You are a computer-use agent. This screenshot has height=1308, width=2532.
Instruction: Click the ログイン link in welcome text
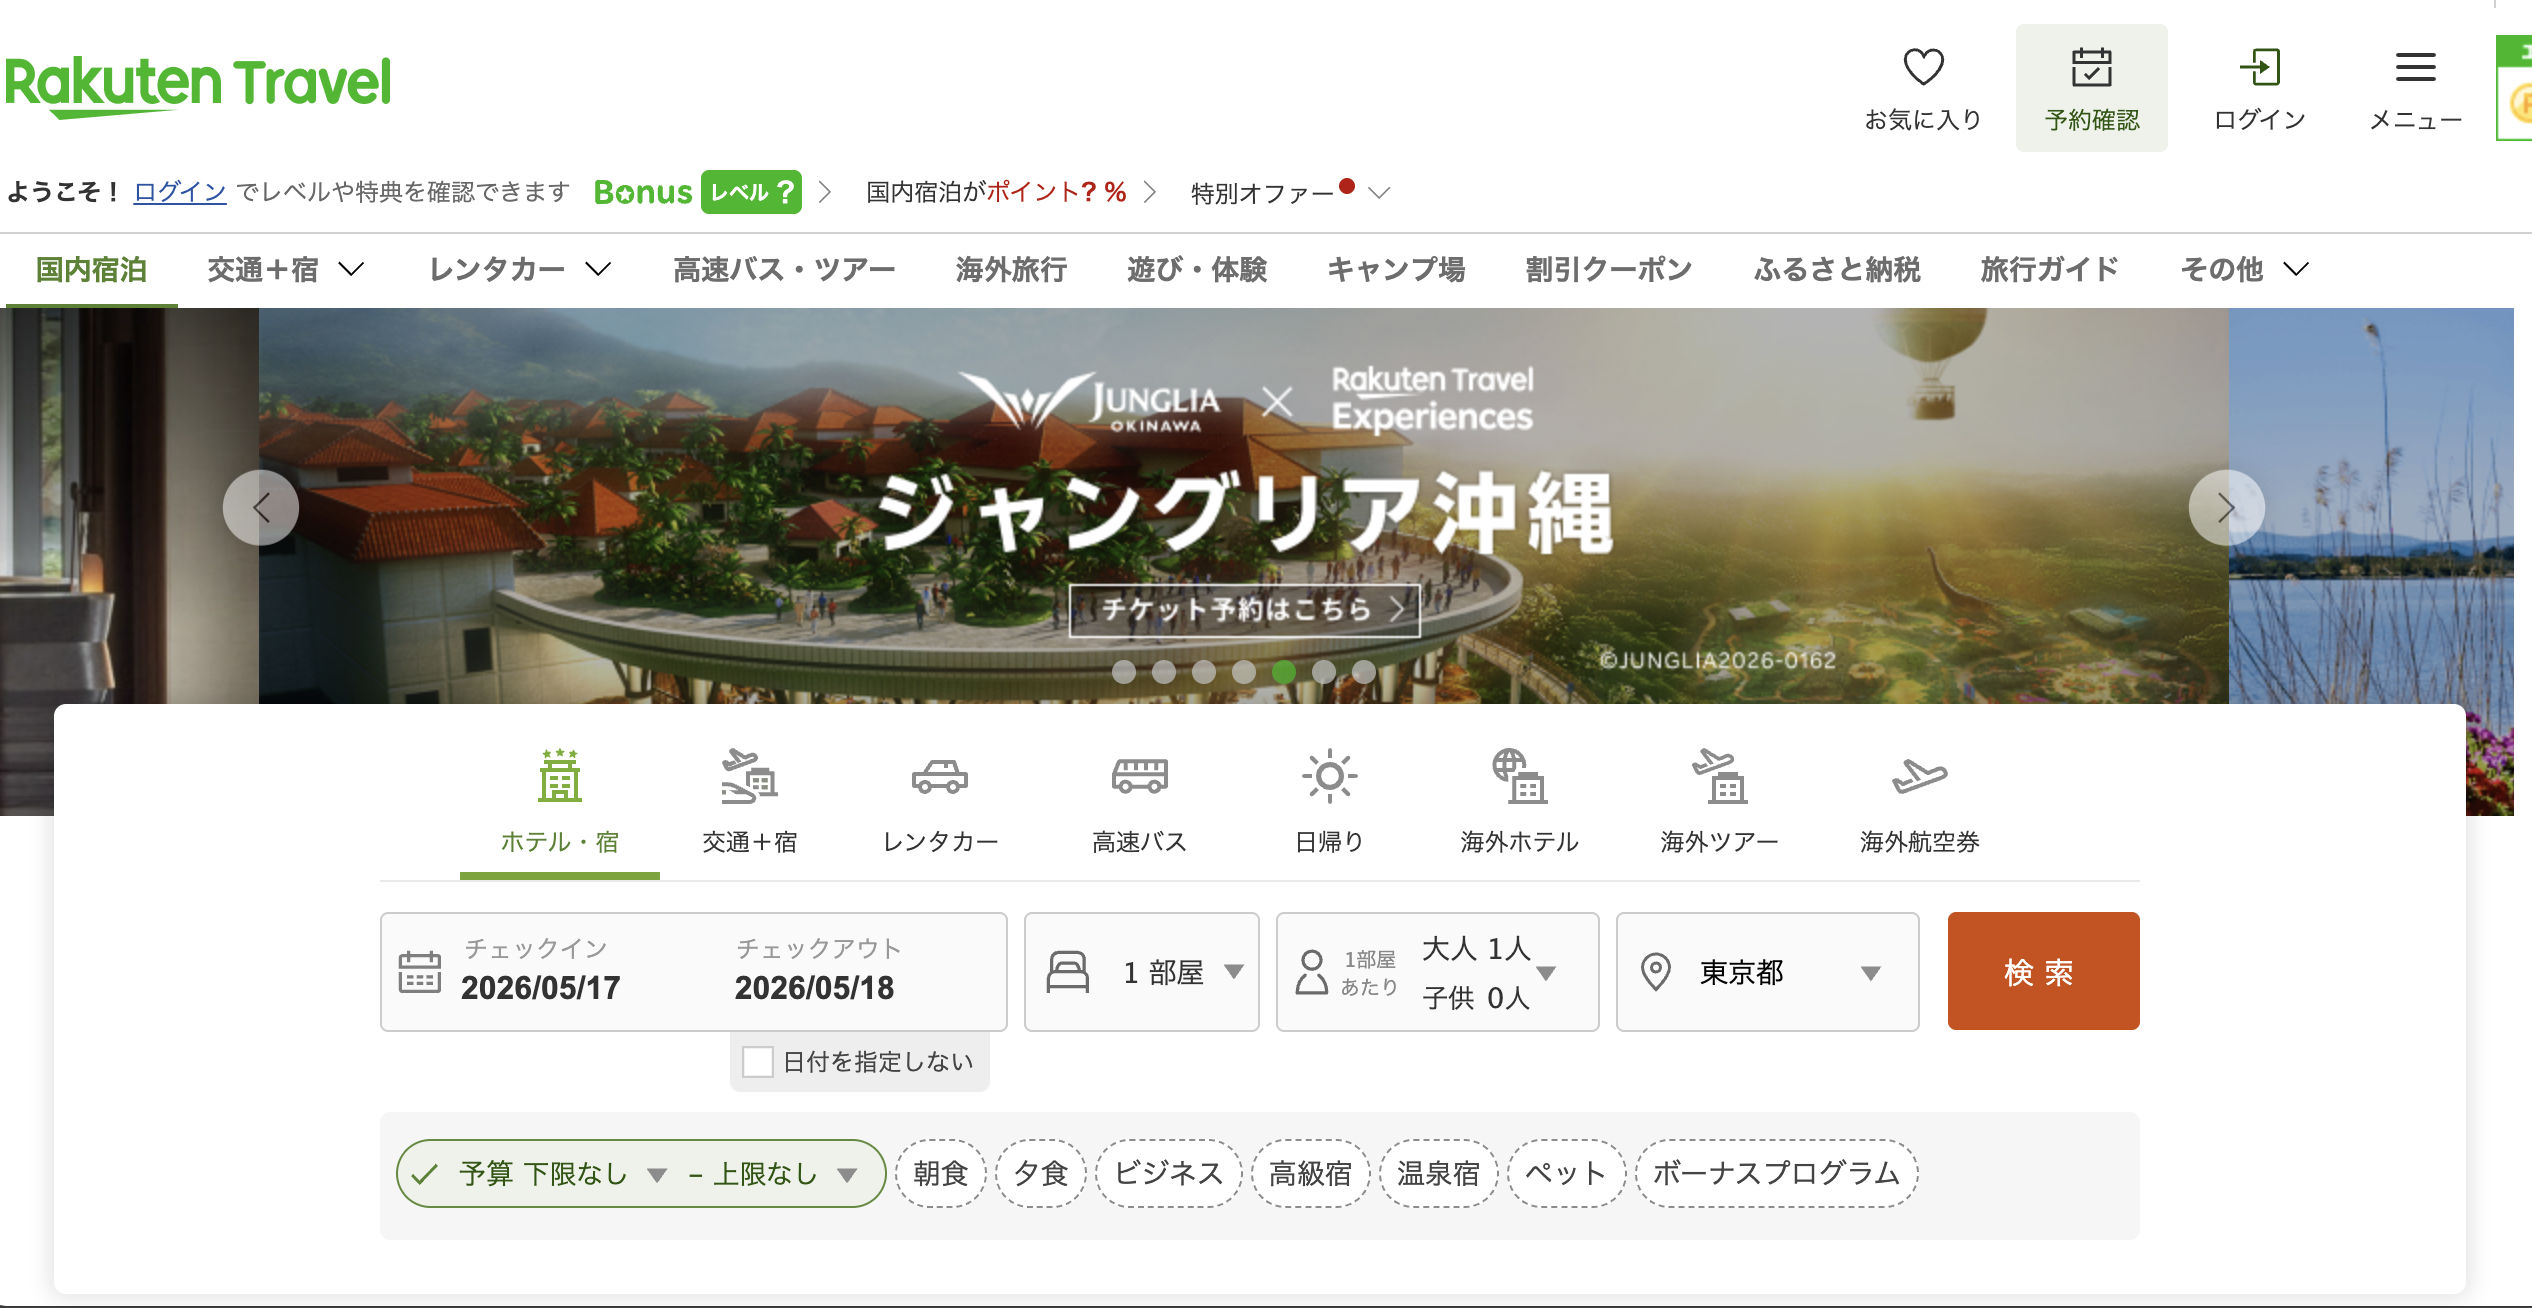pyautogui.click(x=180, y=192)
